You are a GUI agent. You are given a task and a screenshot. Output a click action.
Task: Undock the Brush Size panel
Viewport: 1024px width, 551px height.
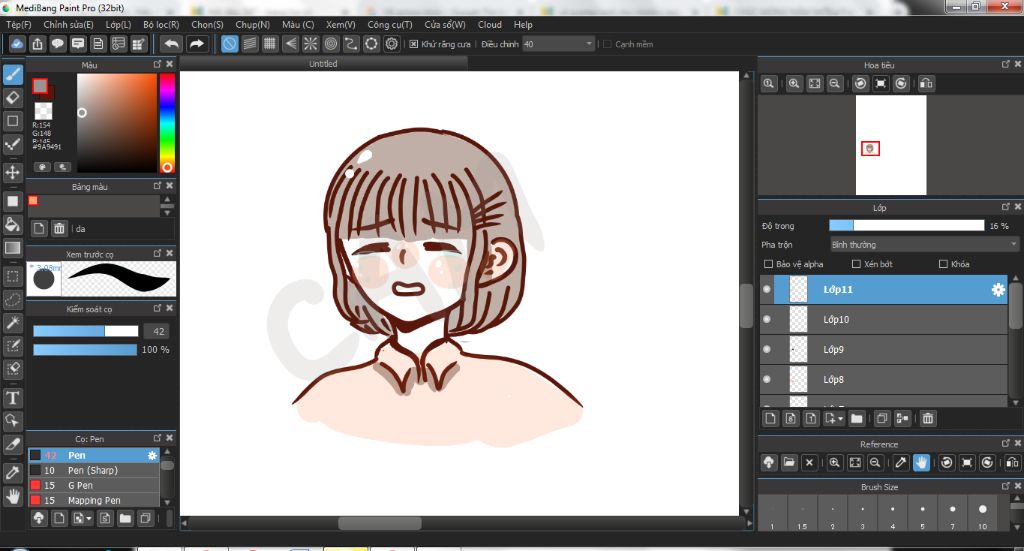click(x=1005, y=486)
